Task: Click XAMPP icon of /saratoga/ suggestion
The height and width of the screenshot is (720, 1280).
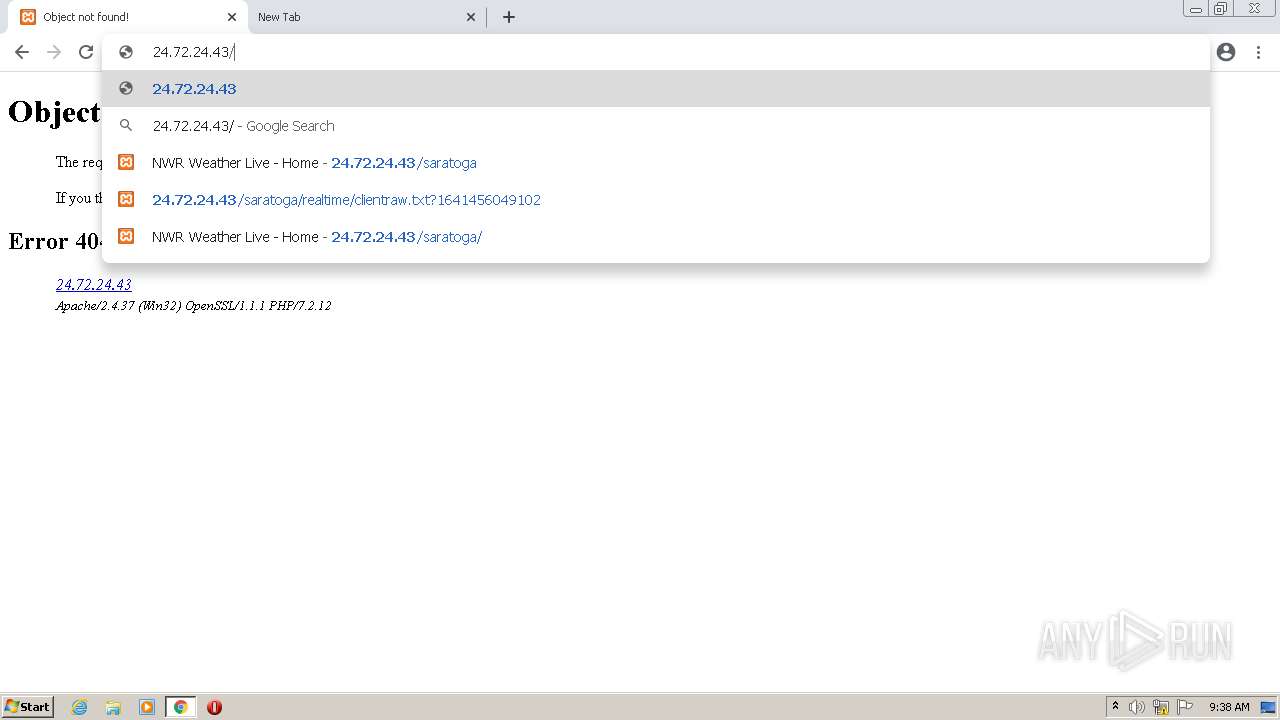Action: tap(126, 237)
